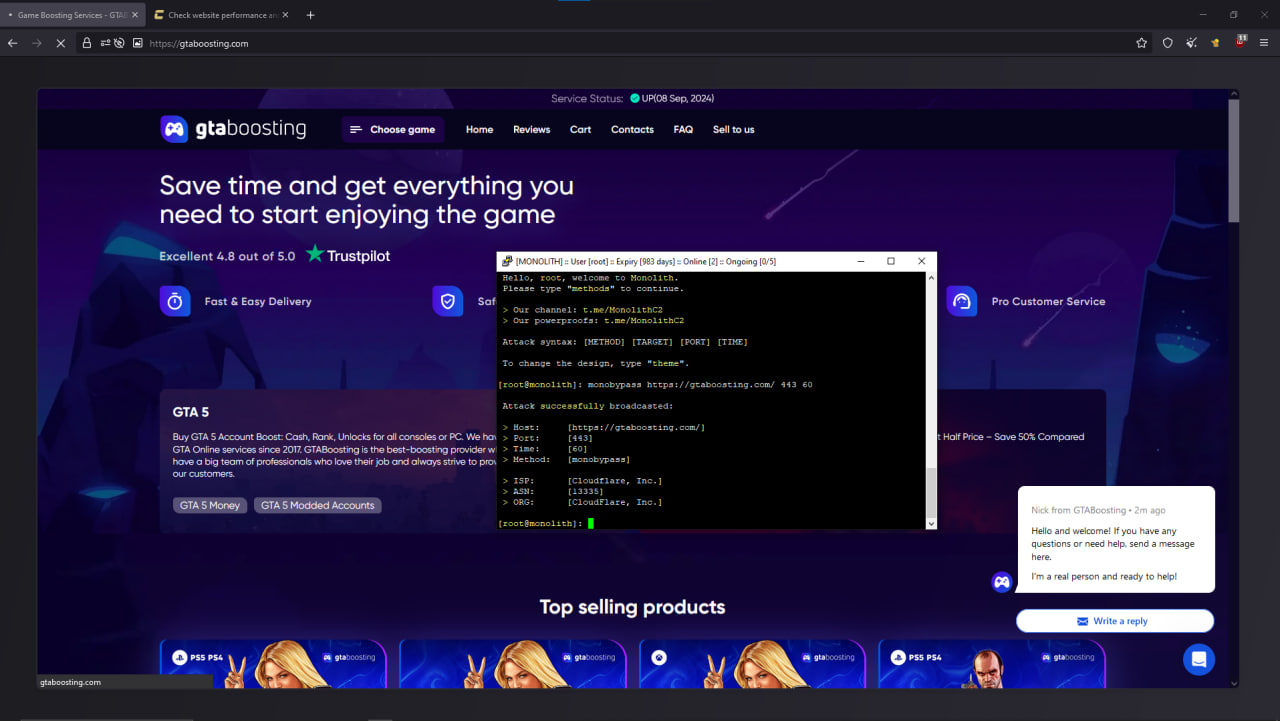Open the Sell to us page
The width and height of the screenshot is (1280, 721).
[x=734, y=129]
